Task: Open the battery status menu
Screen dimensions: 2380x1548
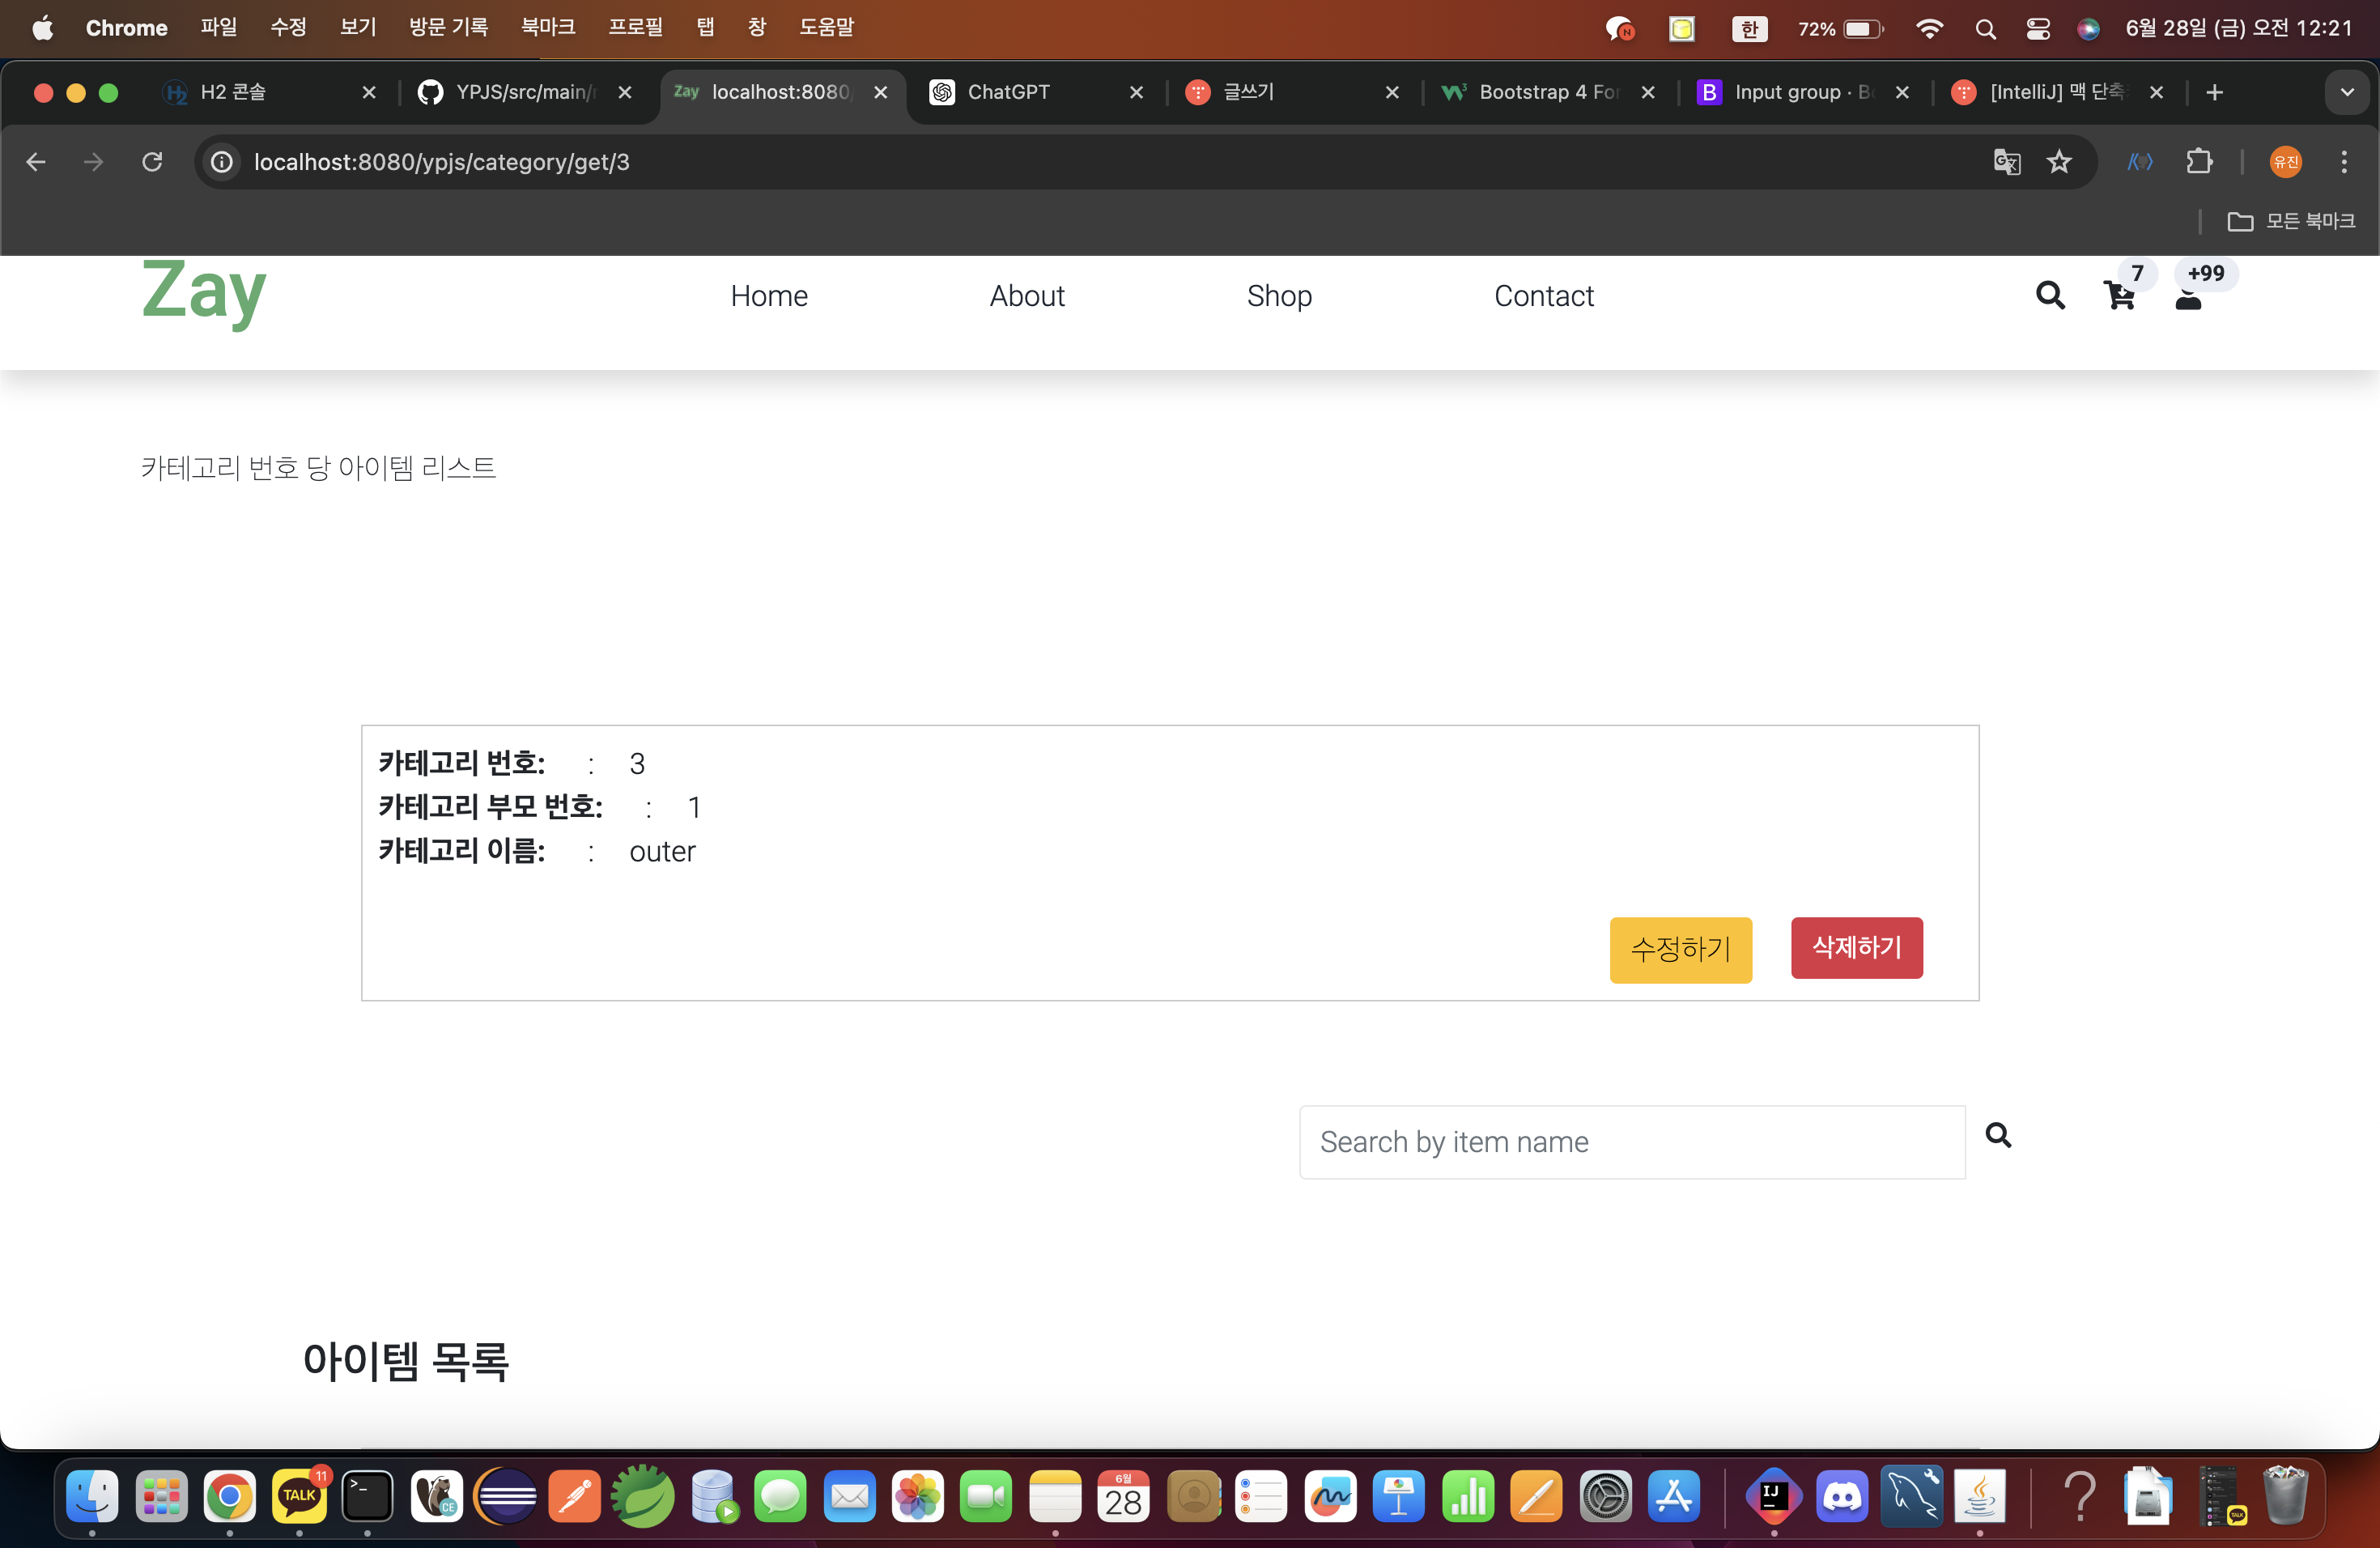Action: pos(1840,29)
